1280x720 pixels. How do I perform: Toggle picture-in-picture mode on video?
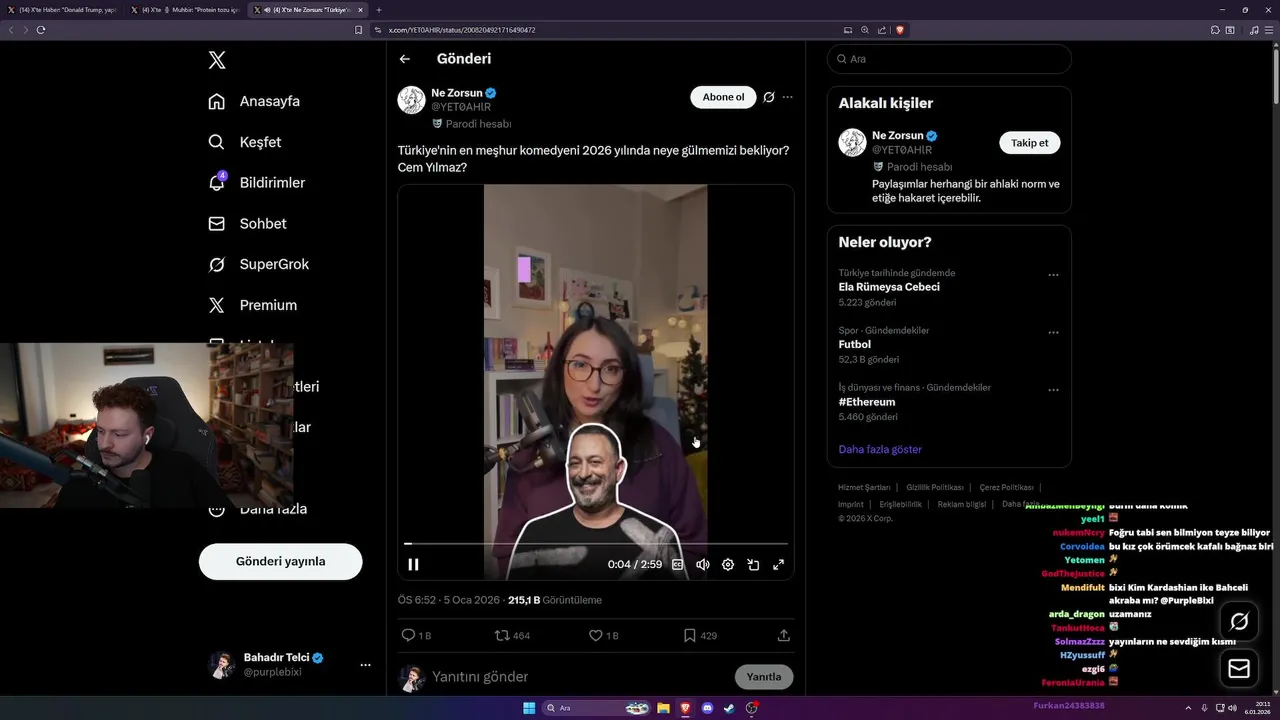point(753,564)
